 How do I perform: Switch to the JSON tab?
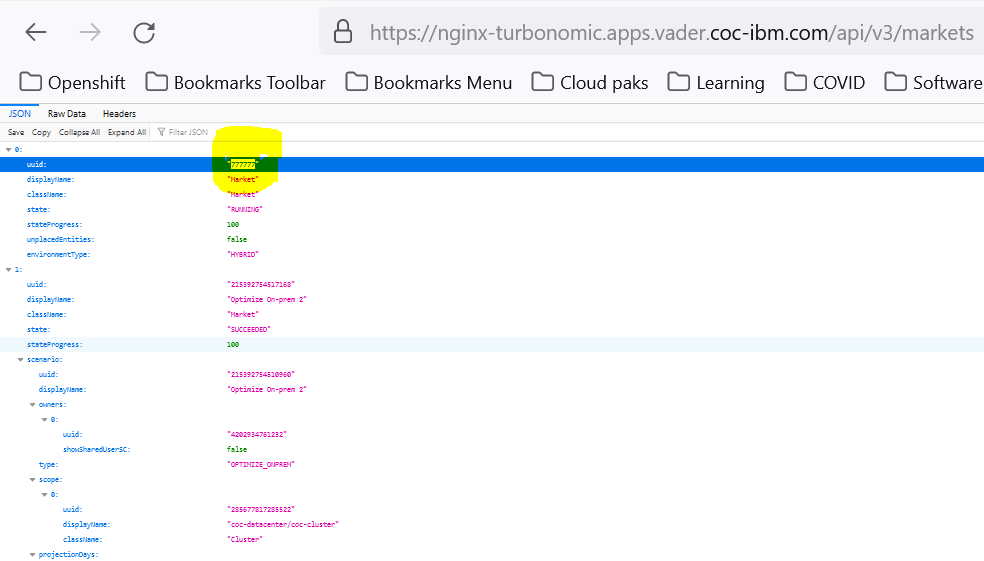click(19, 114)
